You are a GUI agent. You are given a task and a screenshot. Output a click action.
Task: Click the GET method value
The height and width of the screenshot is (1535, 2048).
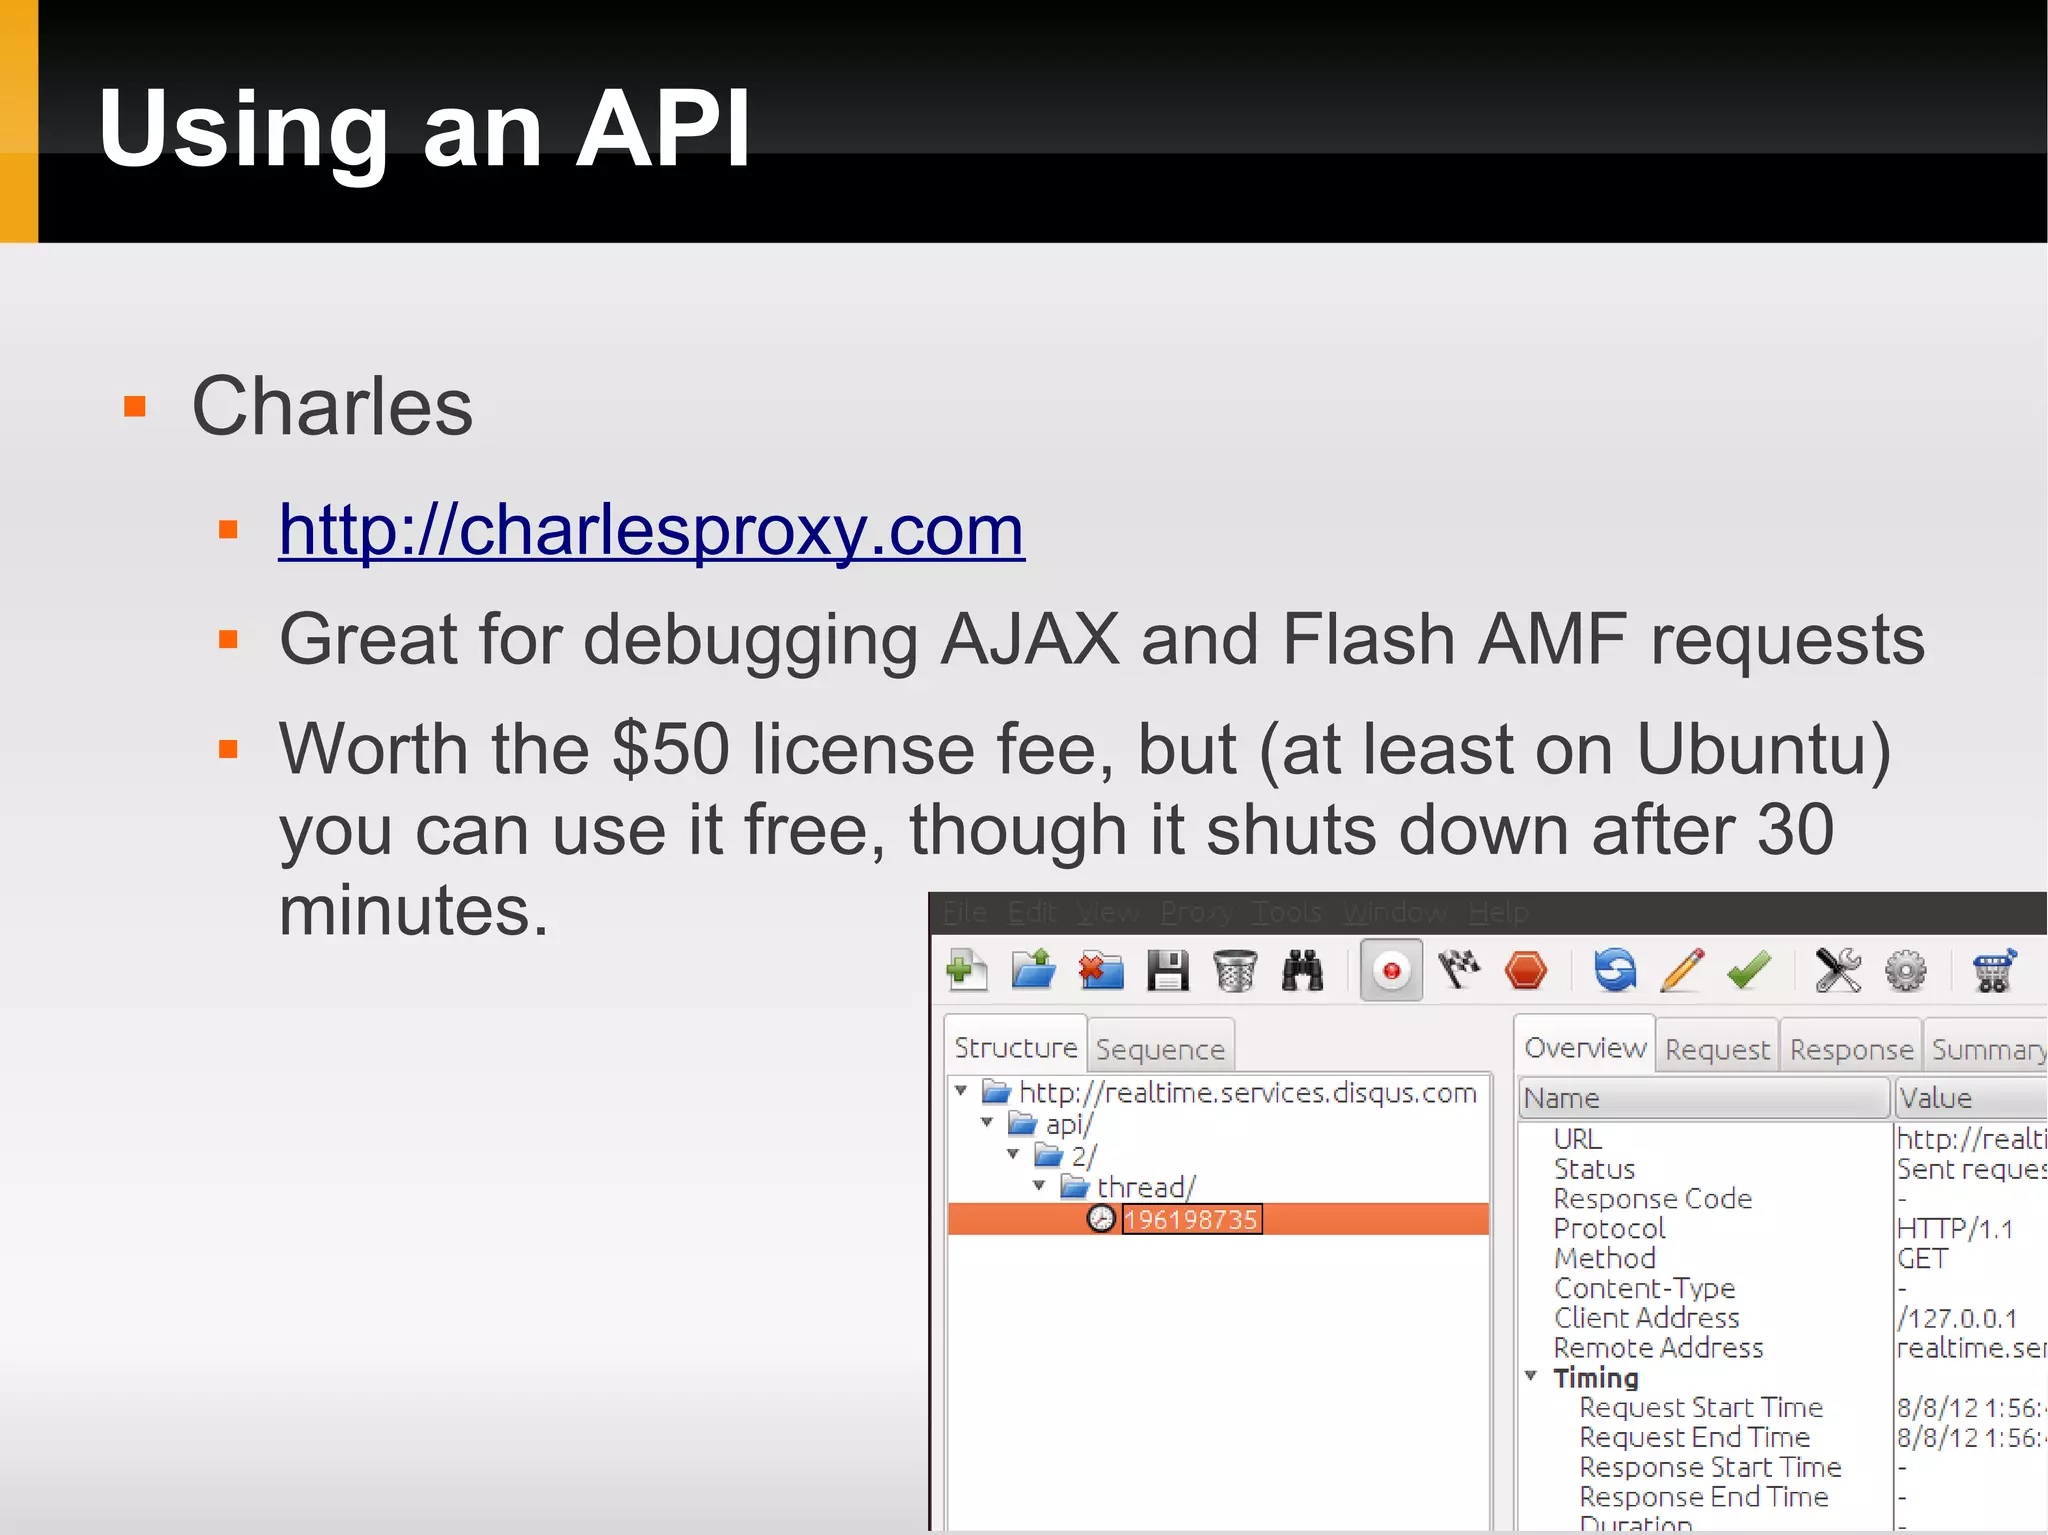(1922, 1258)
